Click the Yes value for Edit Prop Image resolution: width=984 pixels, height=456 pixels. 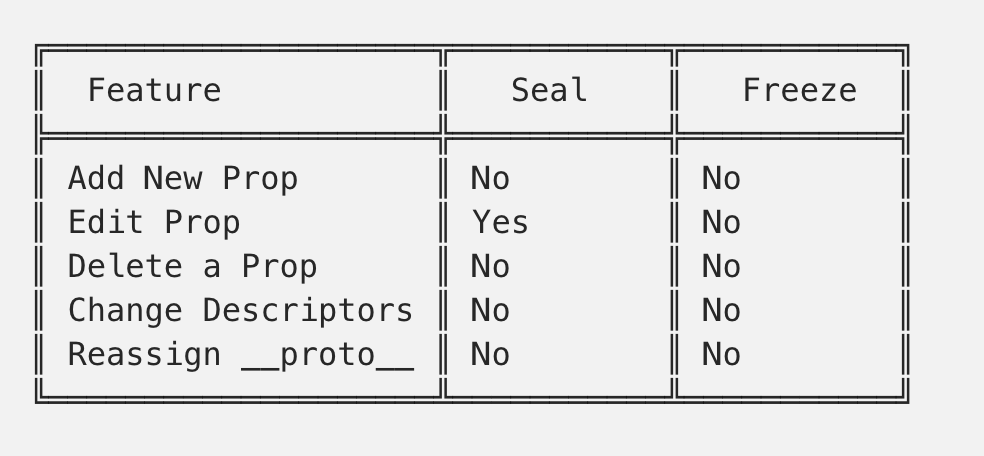click(500, 223)
